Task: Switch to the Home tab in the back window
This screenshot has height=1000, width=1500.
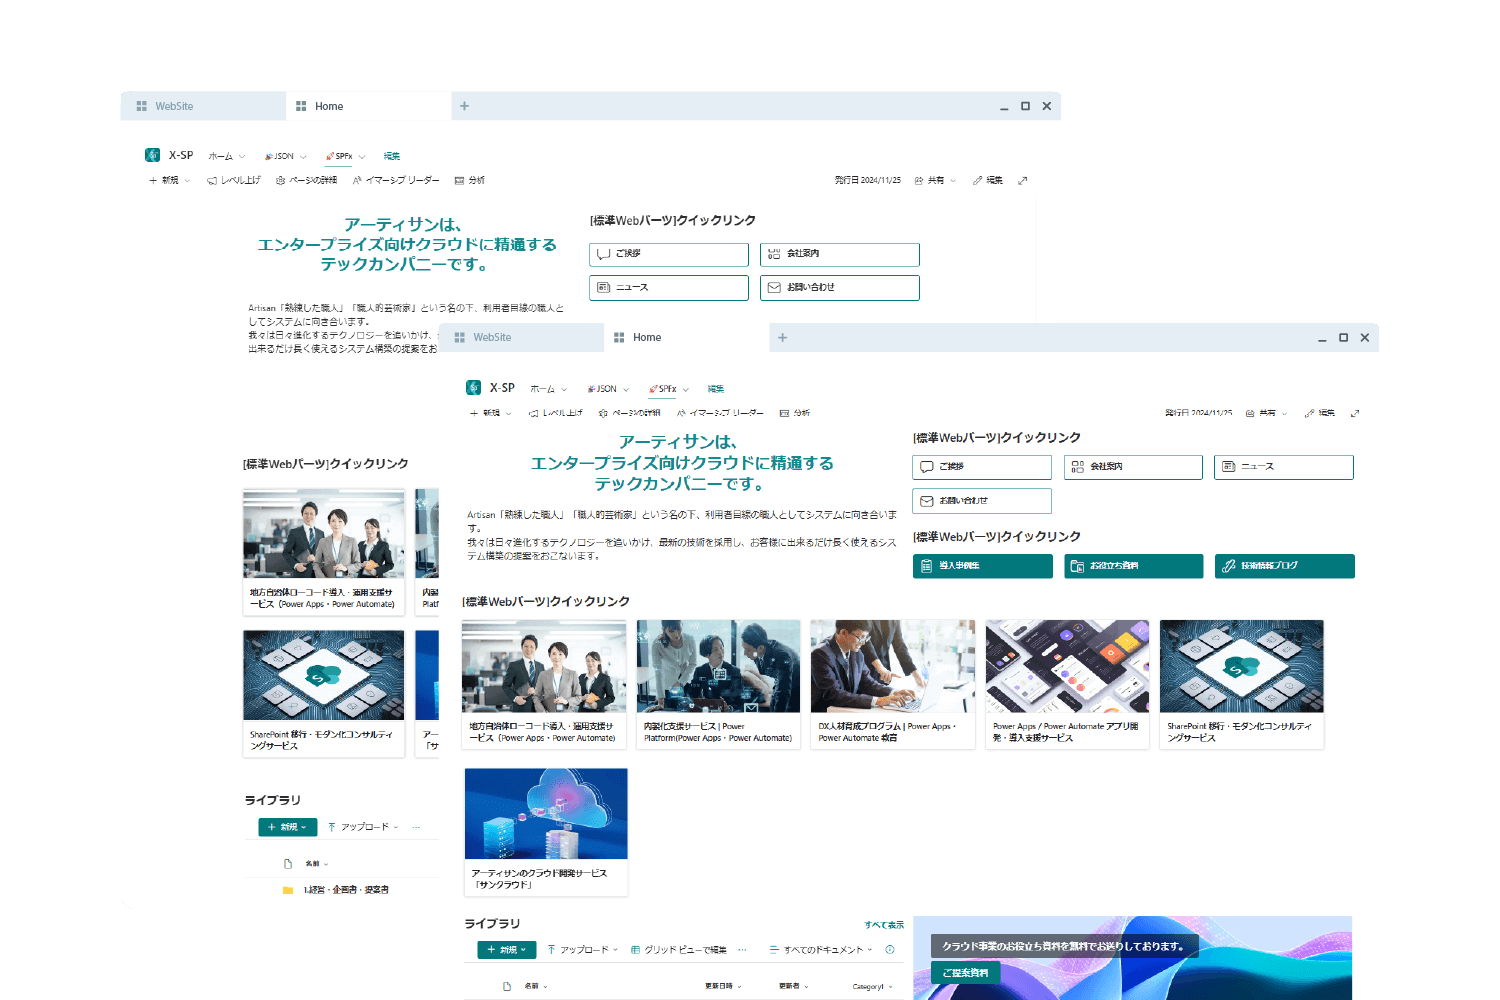Action: (368, 106)
